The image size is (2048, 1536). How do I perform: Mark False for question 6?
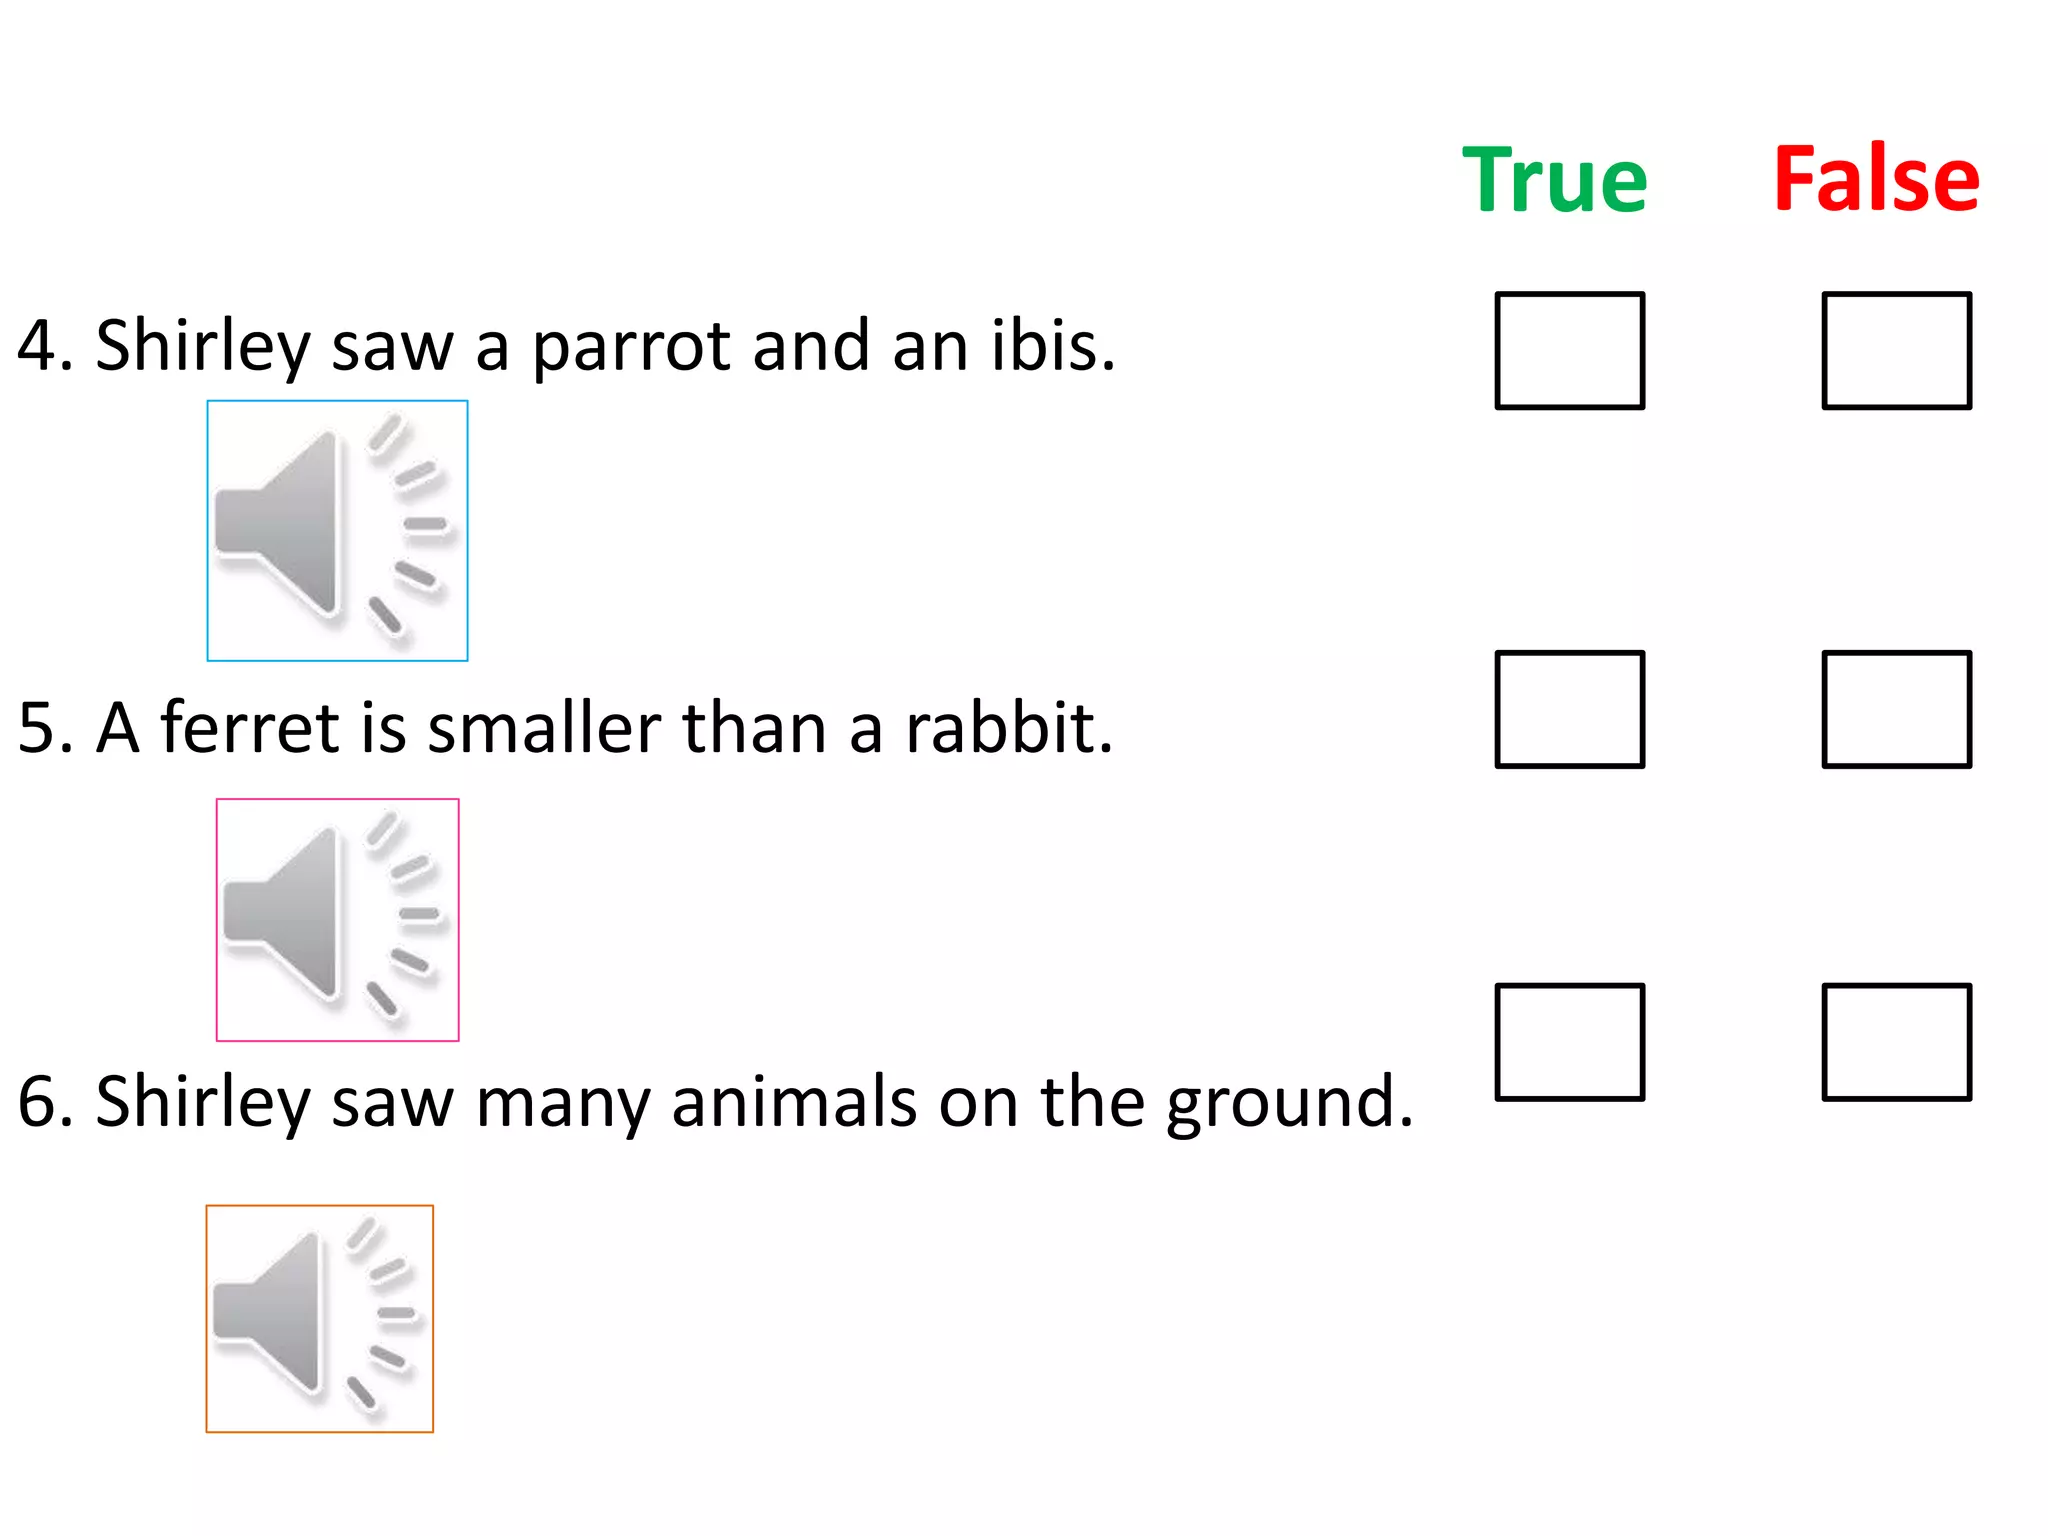1896,1041
